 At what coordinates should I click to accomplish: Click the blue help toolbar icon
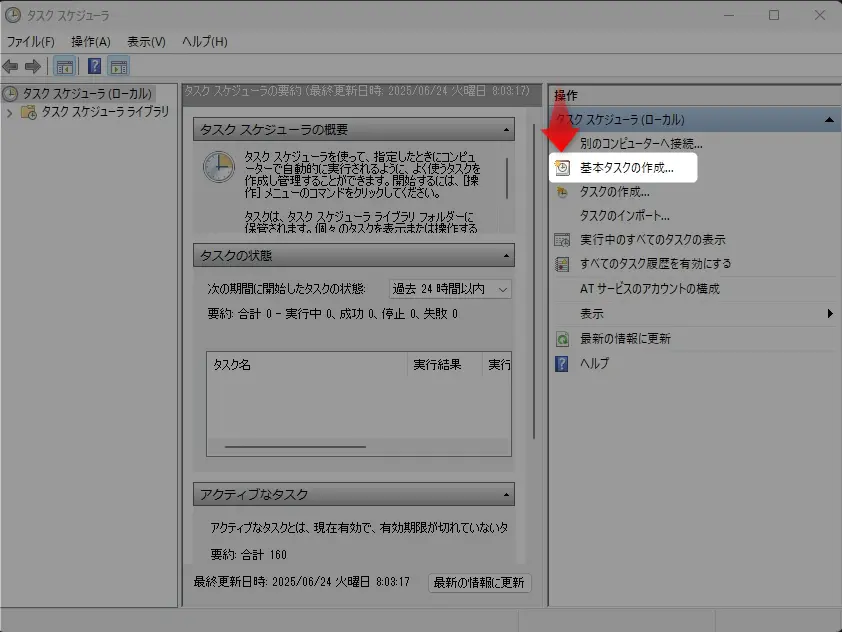(x=94, y=67)
